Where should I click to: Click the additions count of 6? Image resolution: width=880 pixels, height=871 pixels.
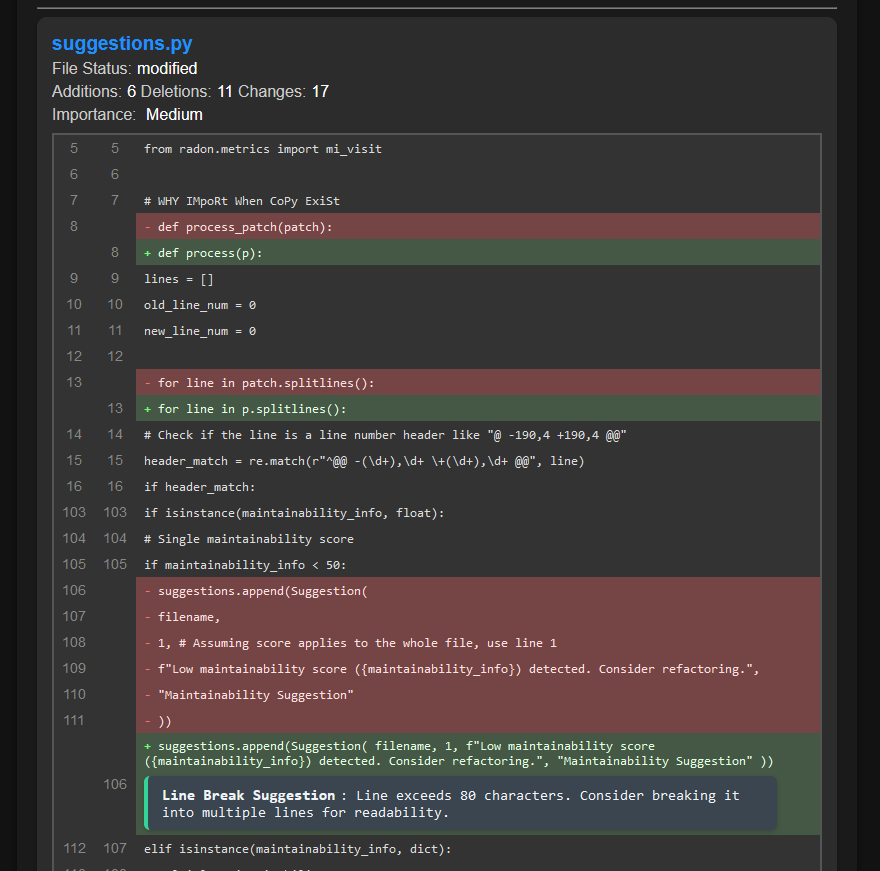(x=132, y=92)
